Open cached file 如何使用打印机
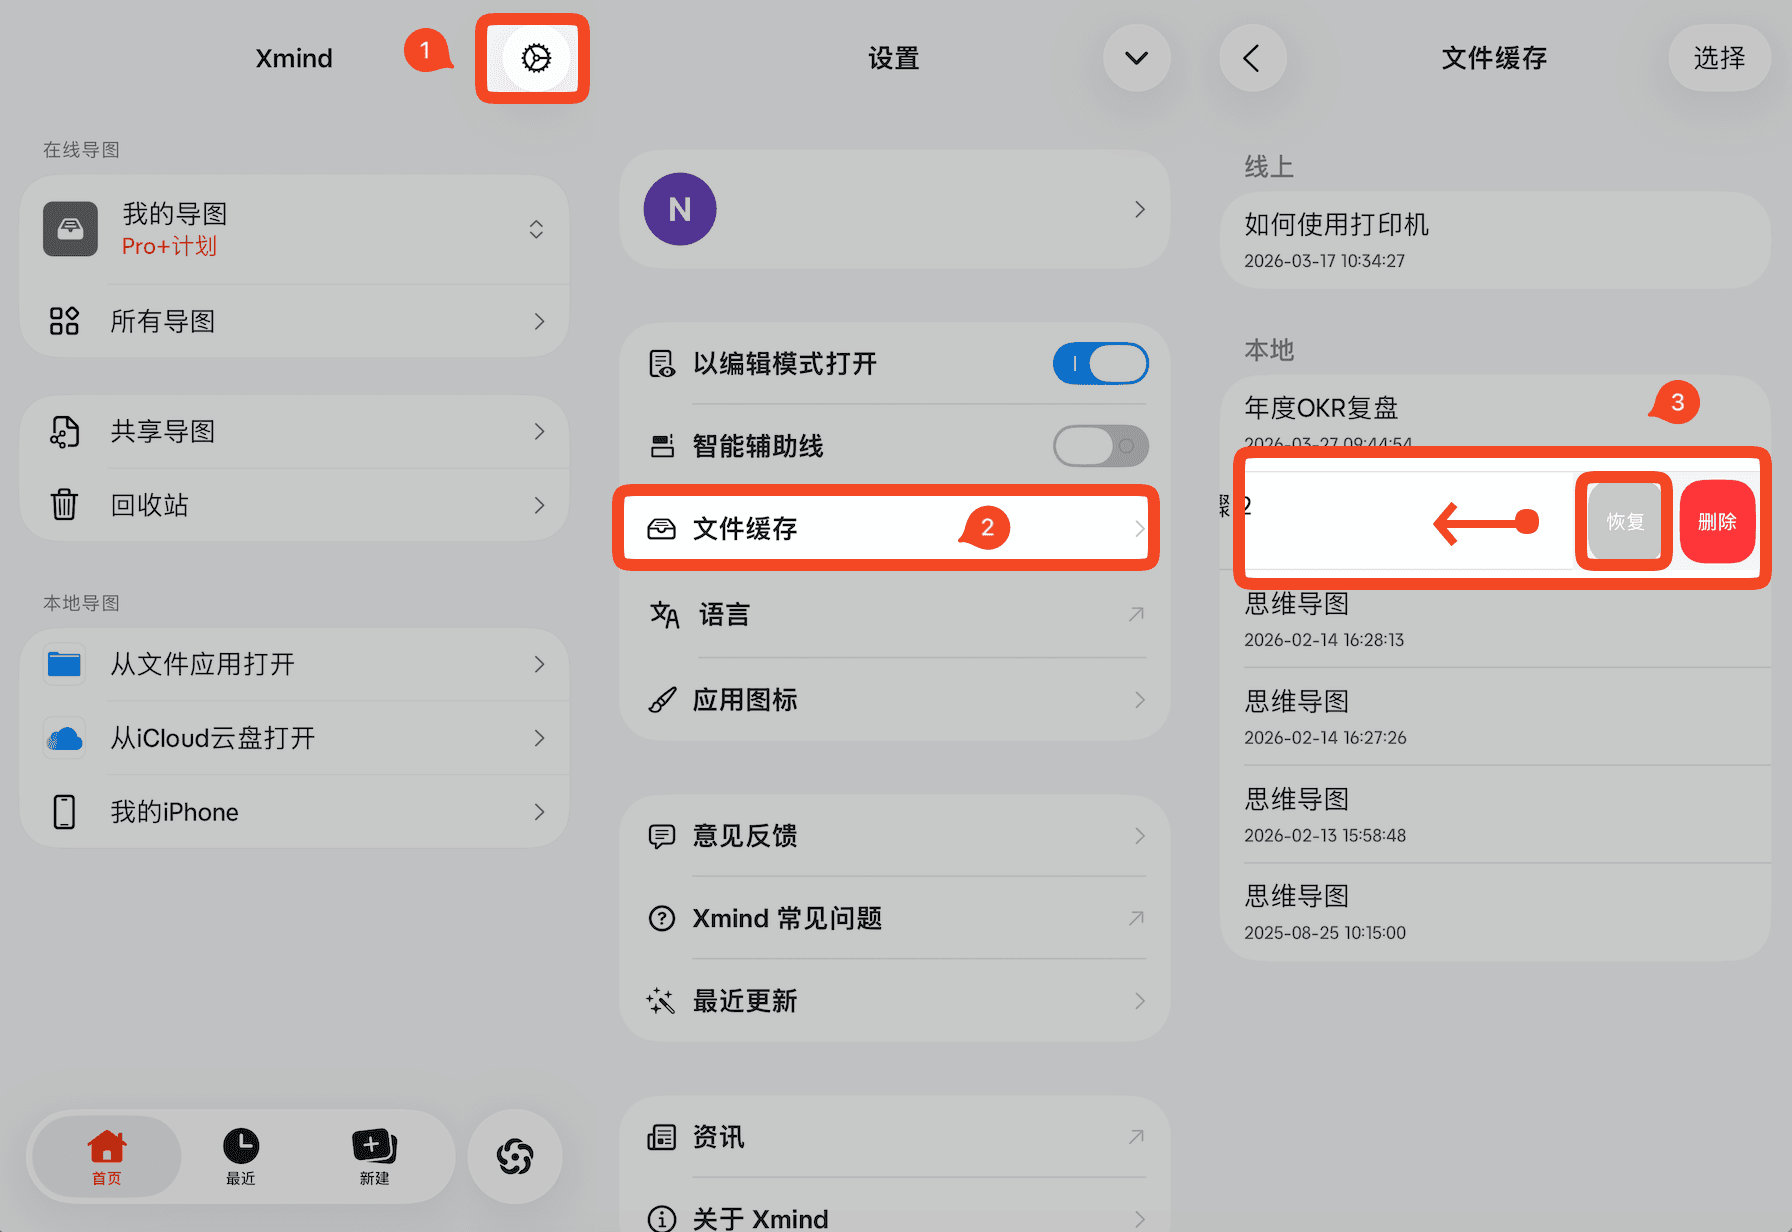This screenshot has height=1232, width=1792. pos(1495,240)
